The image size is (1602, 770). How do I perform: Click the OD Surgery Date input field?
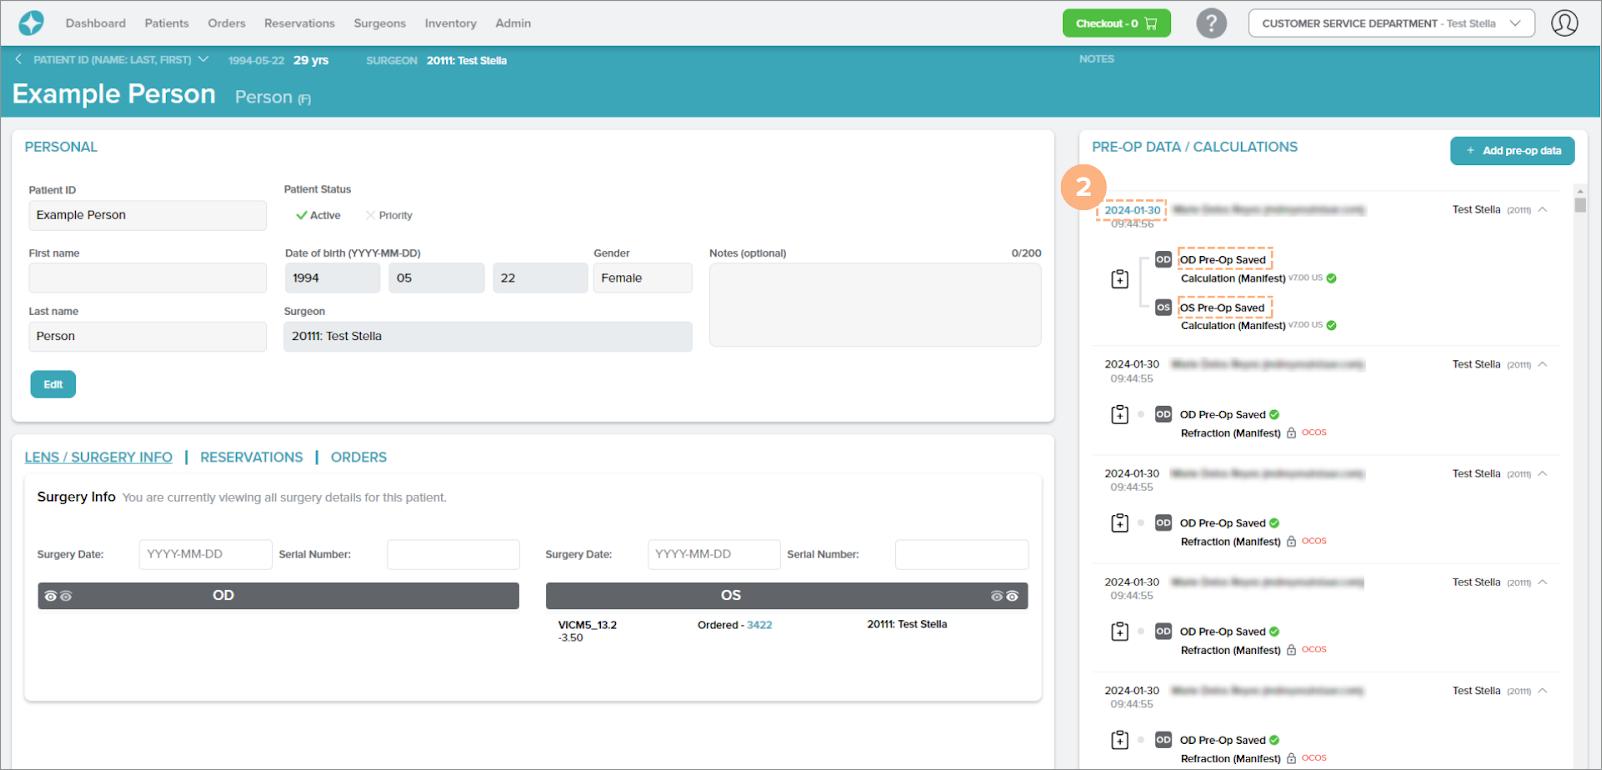[205, 554]
